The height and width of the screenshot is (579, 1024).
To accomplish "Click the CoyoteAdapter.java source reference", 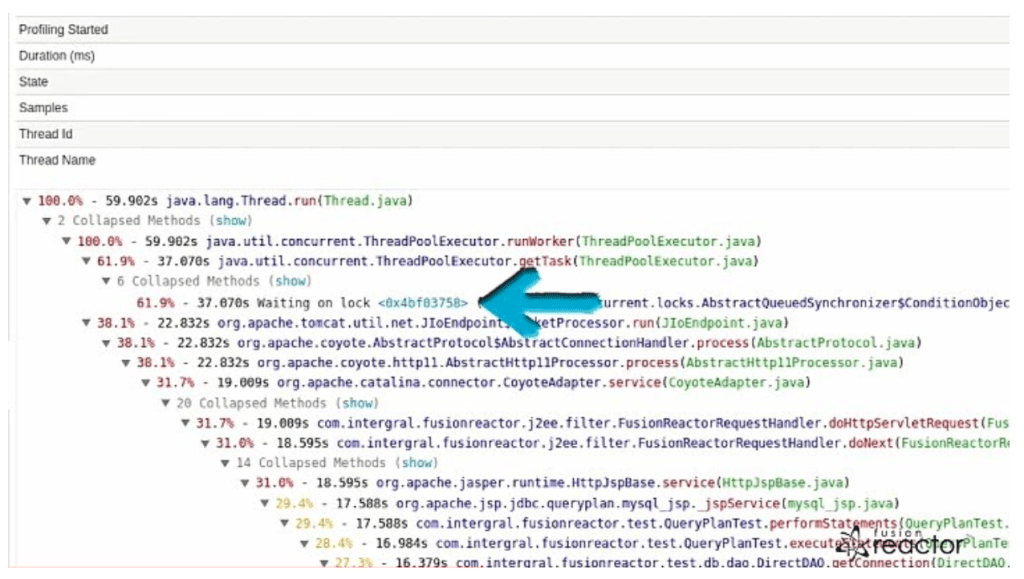I will [736, 383].
